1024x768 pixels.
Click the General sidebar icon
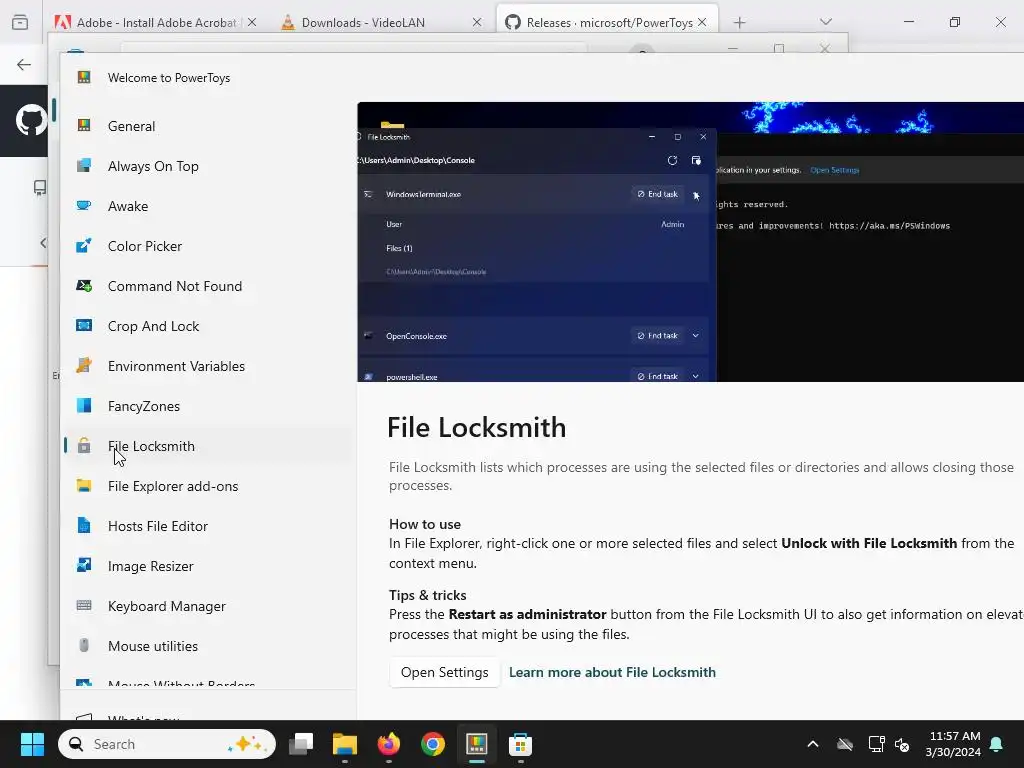click(84, 125)
